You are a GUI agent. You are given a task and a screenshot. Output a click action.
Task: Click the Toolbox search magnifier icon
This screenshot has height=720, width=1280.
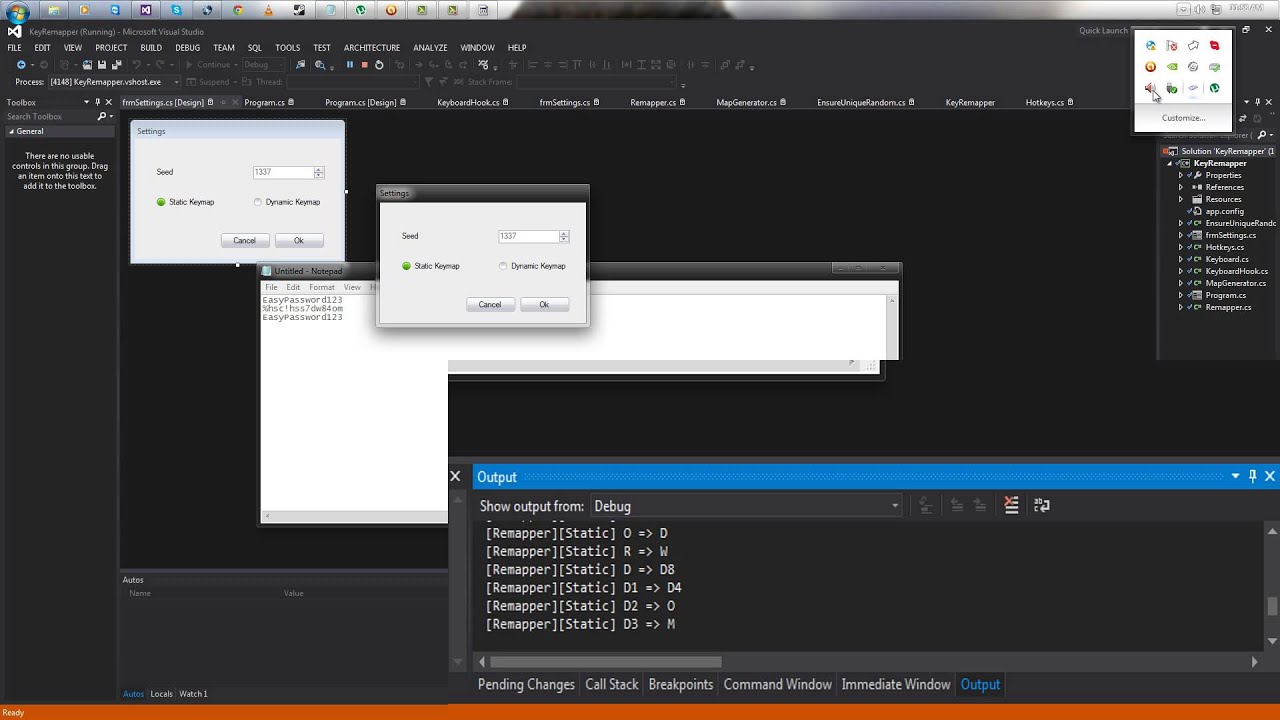point(102,116)
